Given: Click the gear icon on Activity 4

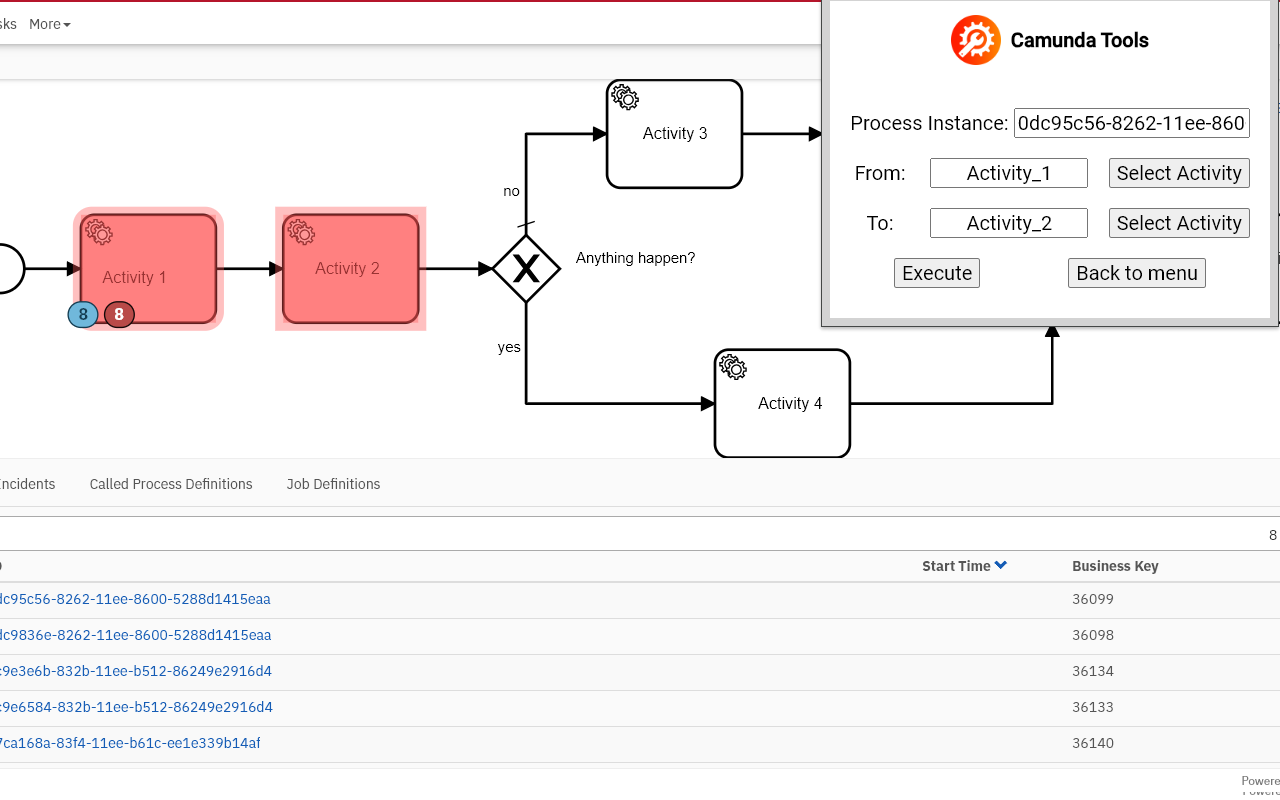Looking at the screenshot, I should coord(733,367).
